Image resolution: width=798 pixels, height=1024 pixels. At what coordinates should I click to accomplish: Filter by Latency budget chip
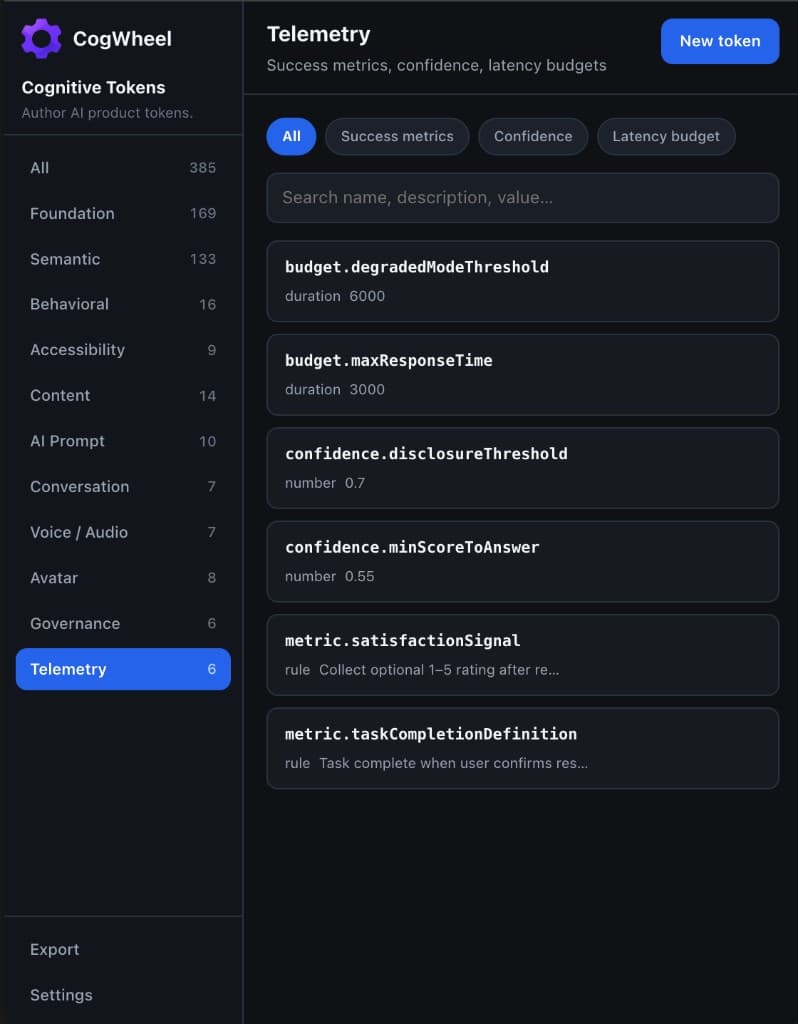tap(666, 136)
